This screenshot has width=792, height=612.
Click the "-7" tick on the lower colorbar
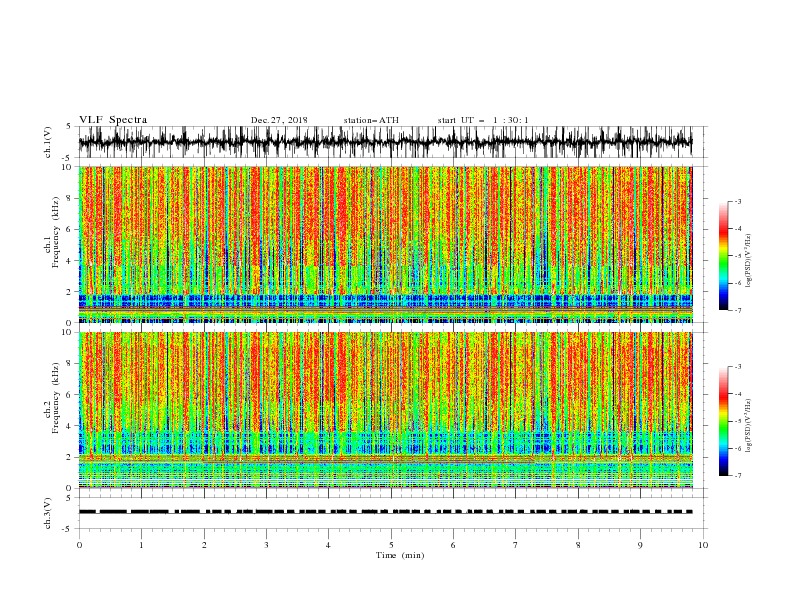(738, 475)
